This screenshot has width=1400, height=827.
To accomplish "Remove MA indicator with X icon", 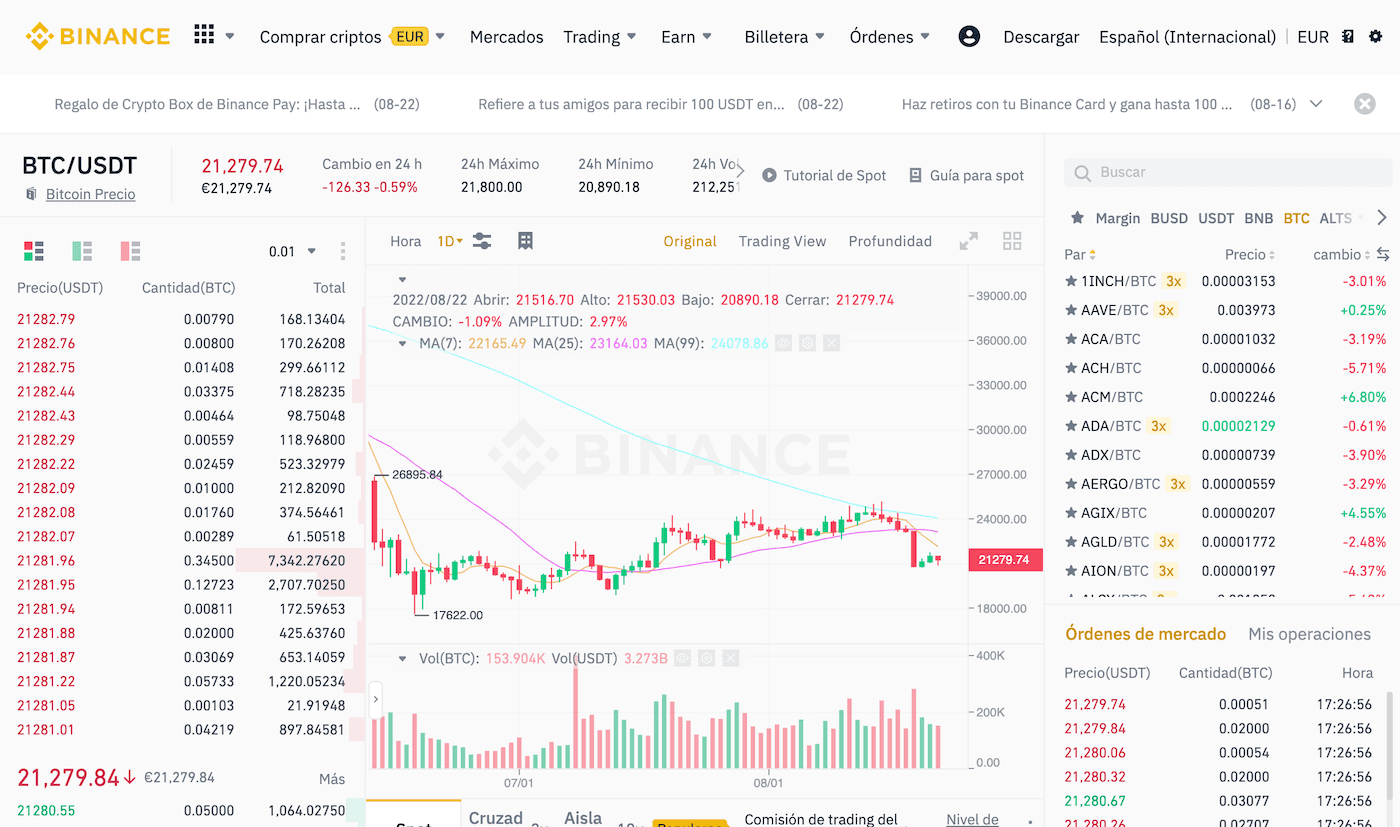I will tap(831, 343).
